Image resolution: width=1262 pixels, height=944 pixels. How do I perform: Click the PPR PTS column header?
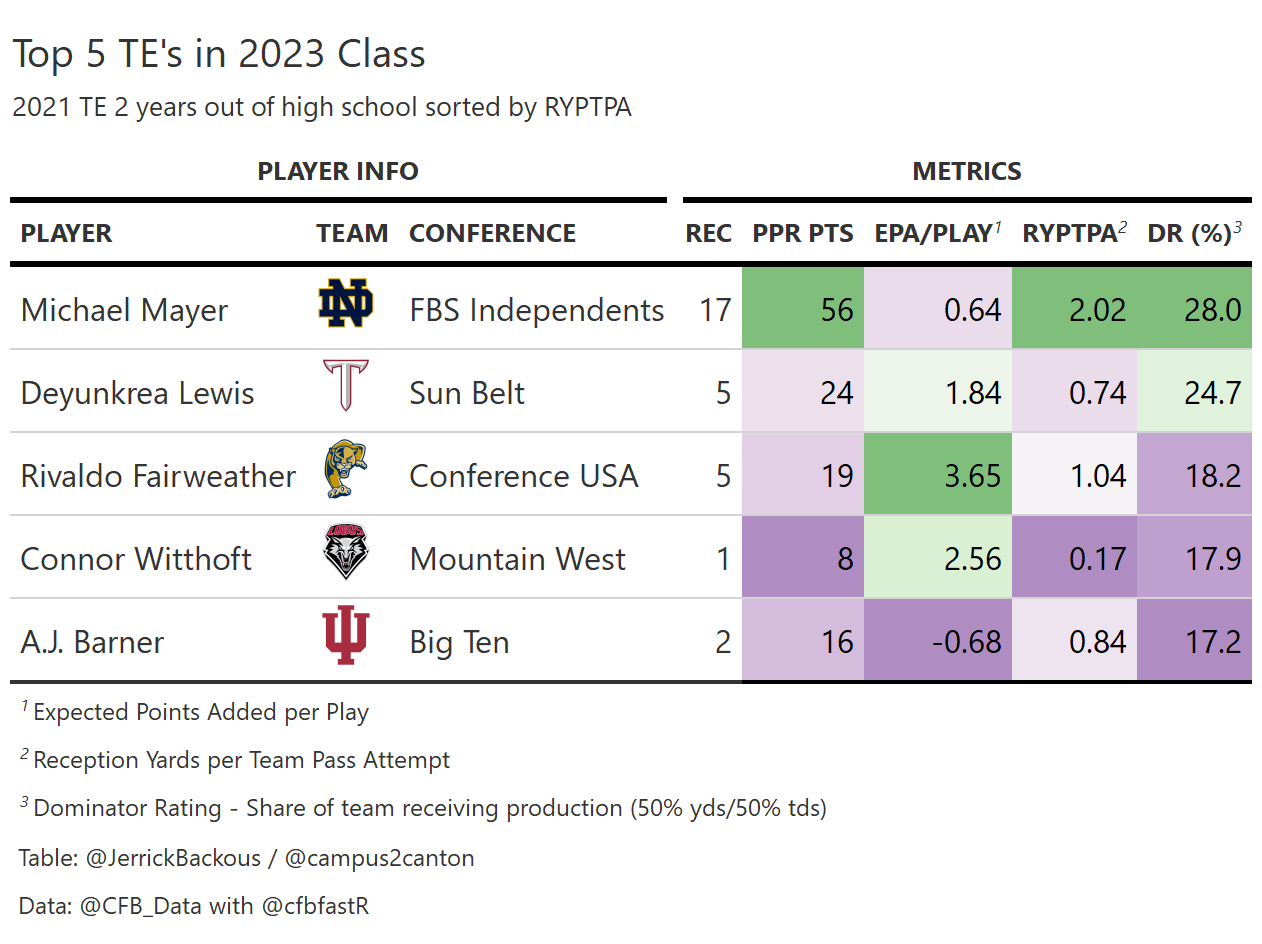point(803,234)
